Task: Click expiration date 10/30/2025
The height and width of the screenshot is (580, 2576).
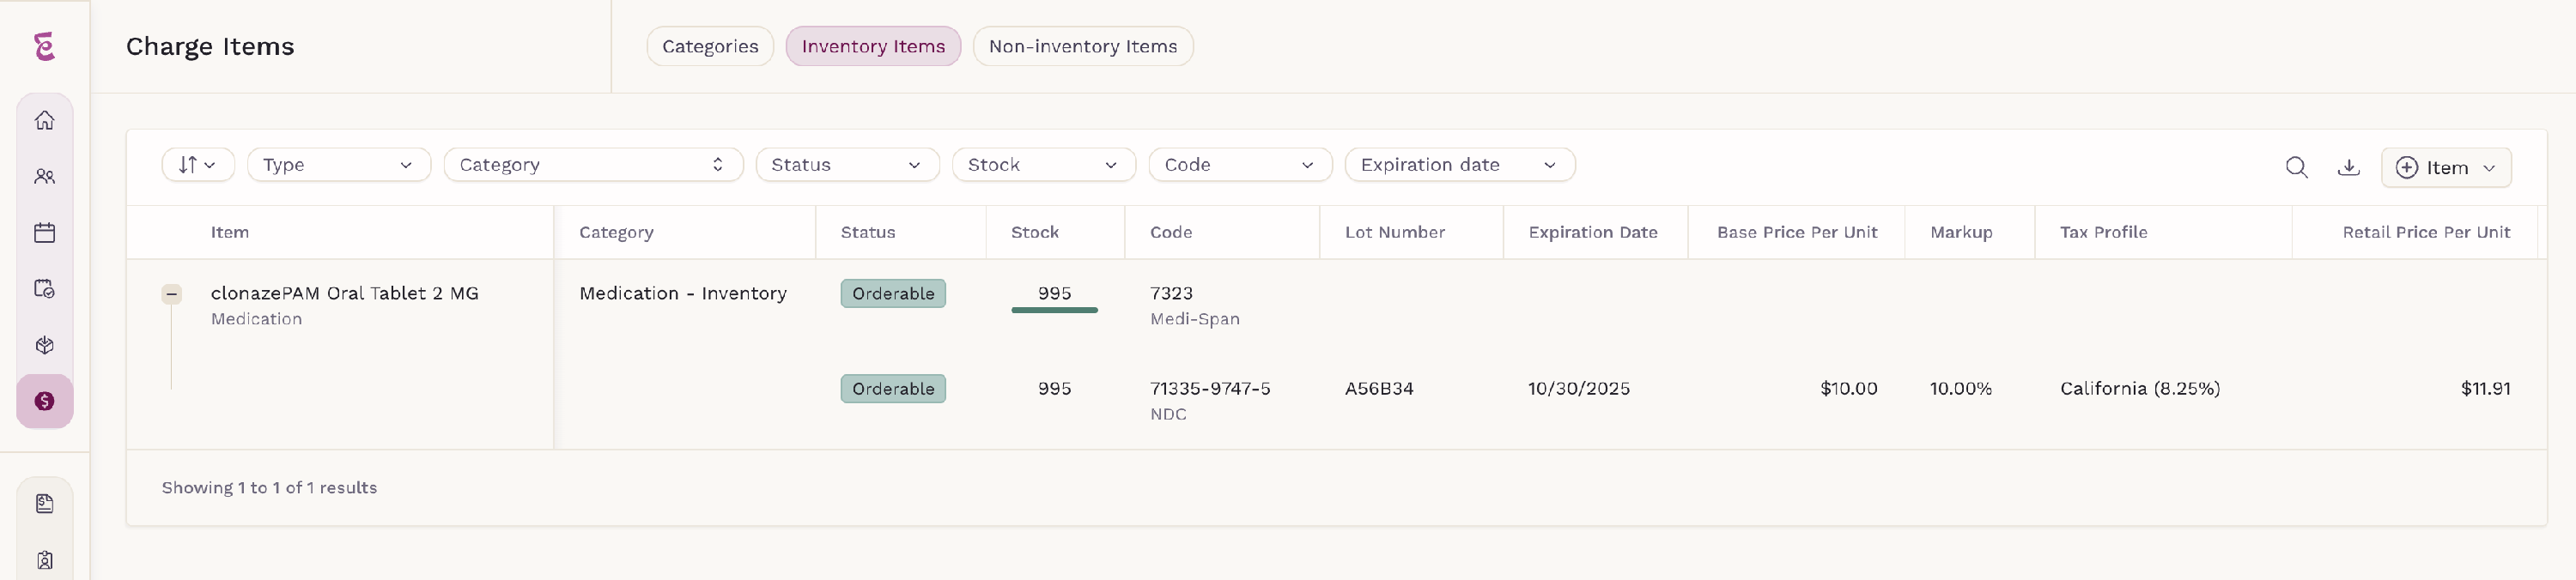Action: [x=1579, y=389]
